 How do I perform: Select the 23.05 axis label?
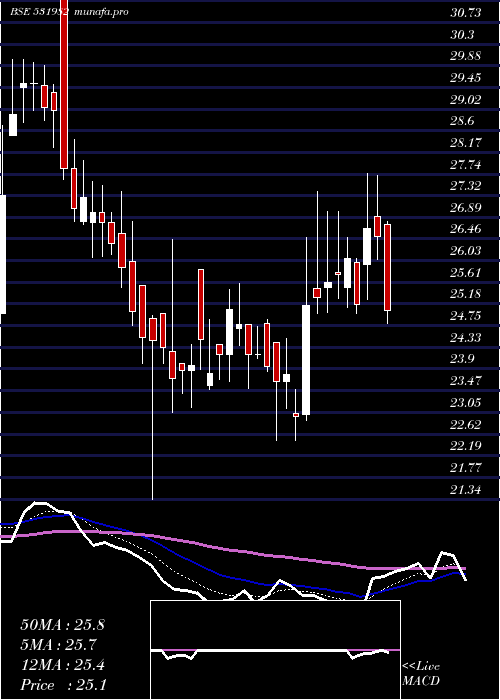click(466, 403)
